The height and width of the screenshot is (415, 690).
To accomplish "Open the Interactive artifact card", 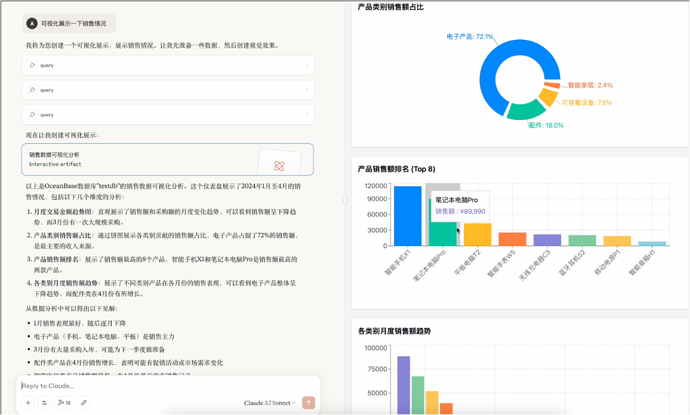I will tap(168, 159).
